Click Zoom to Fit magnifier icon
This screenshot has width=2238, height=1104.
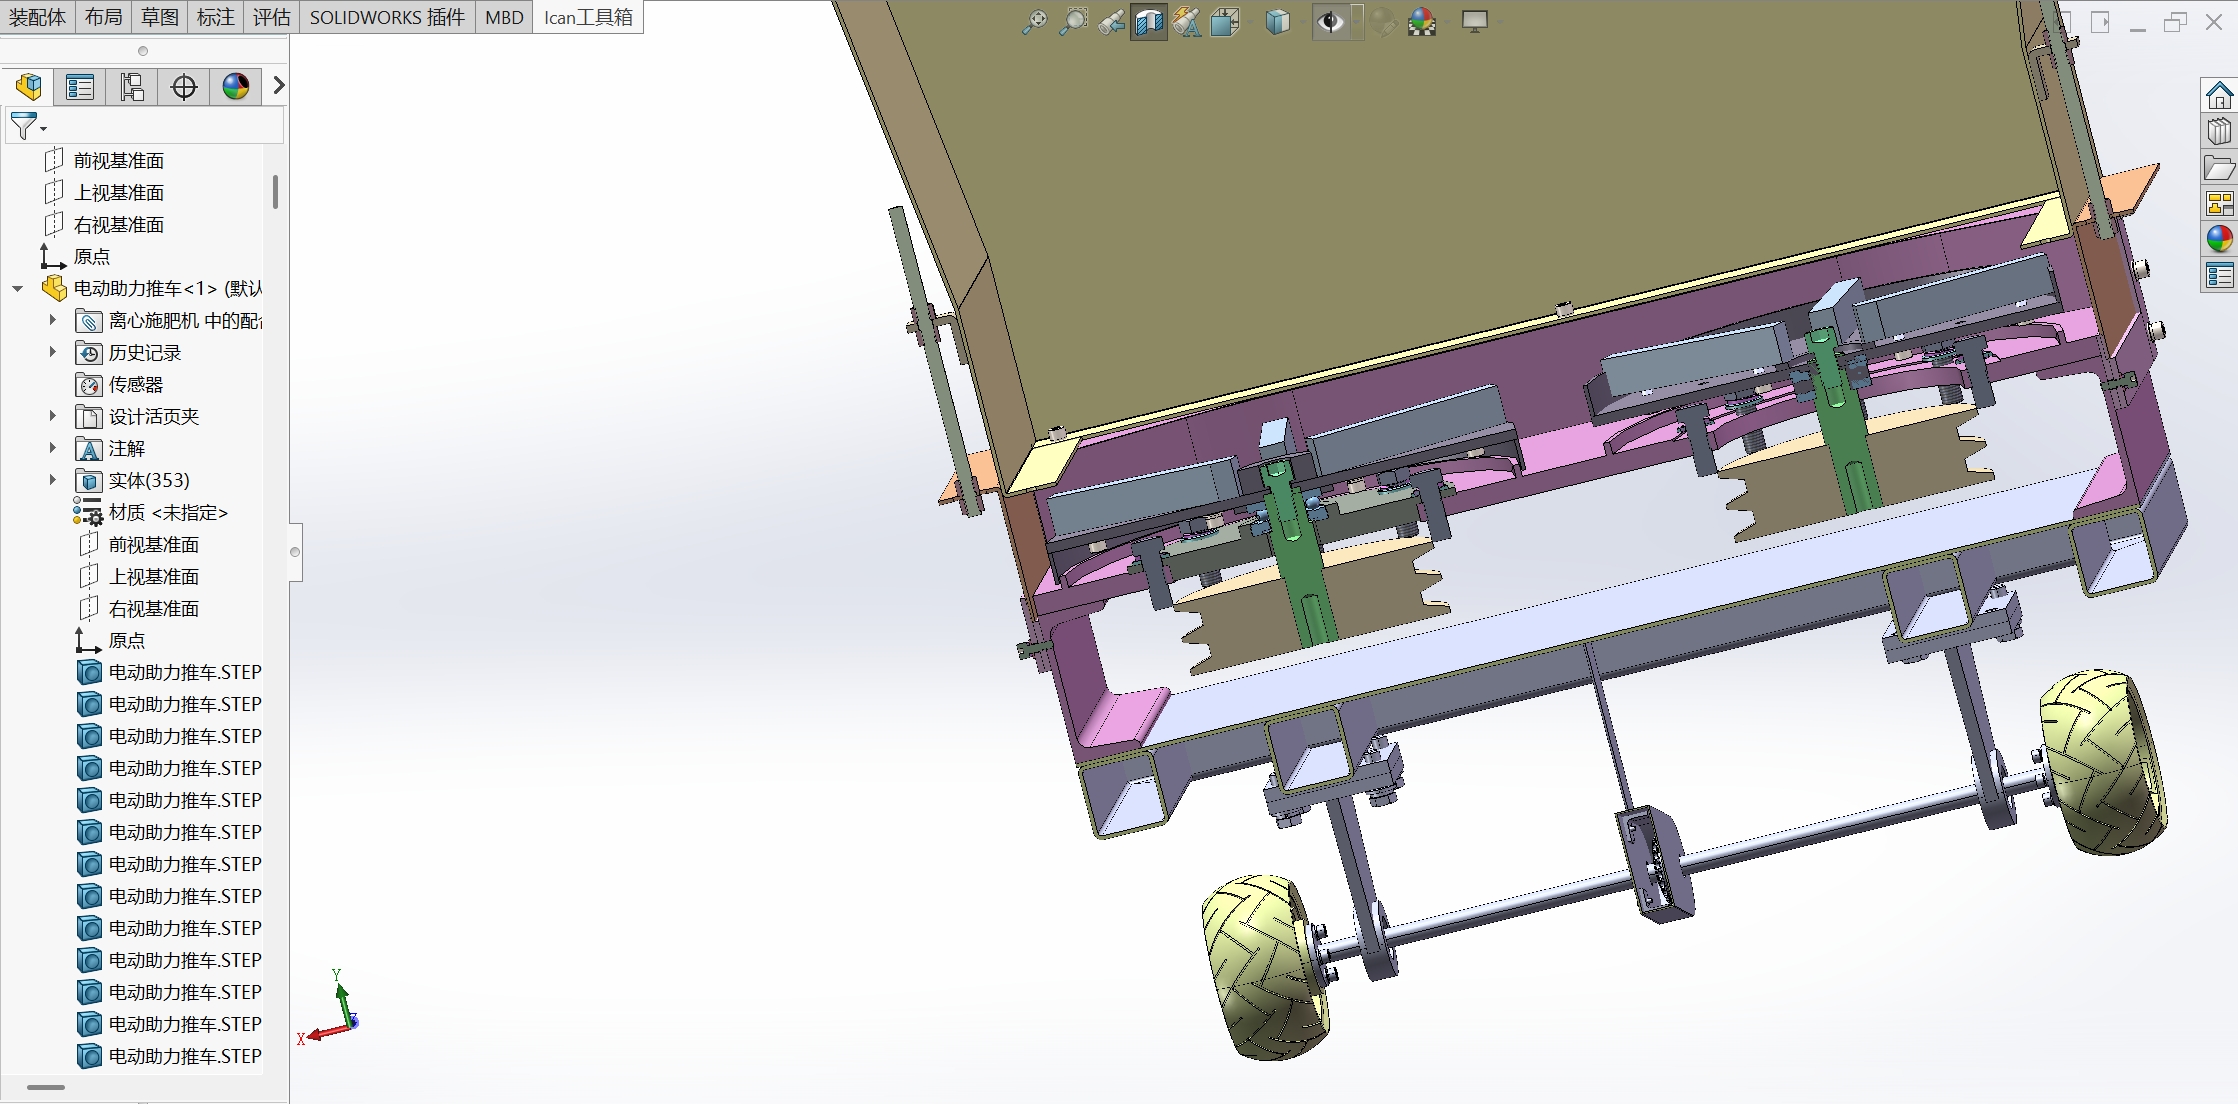[1034, 22]
